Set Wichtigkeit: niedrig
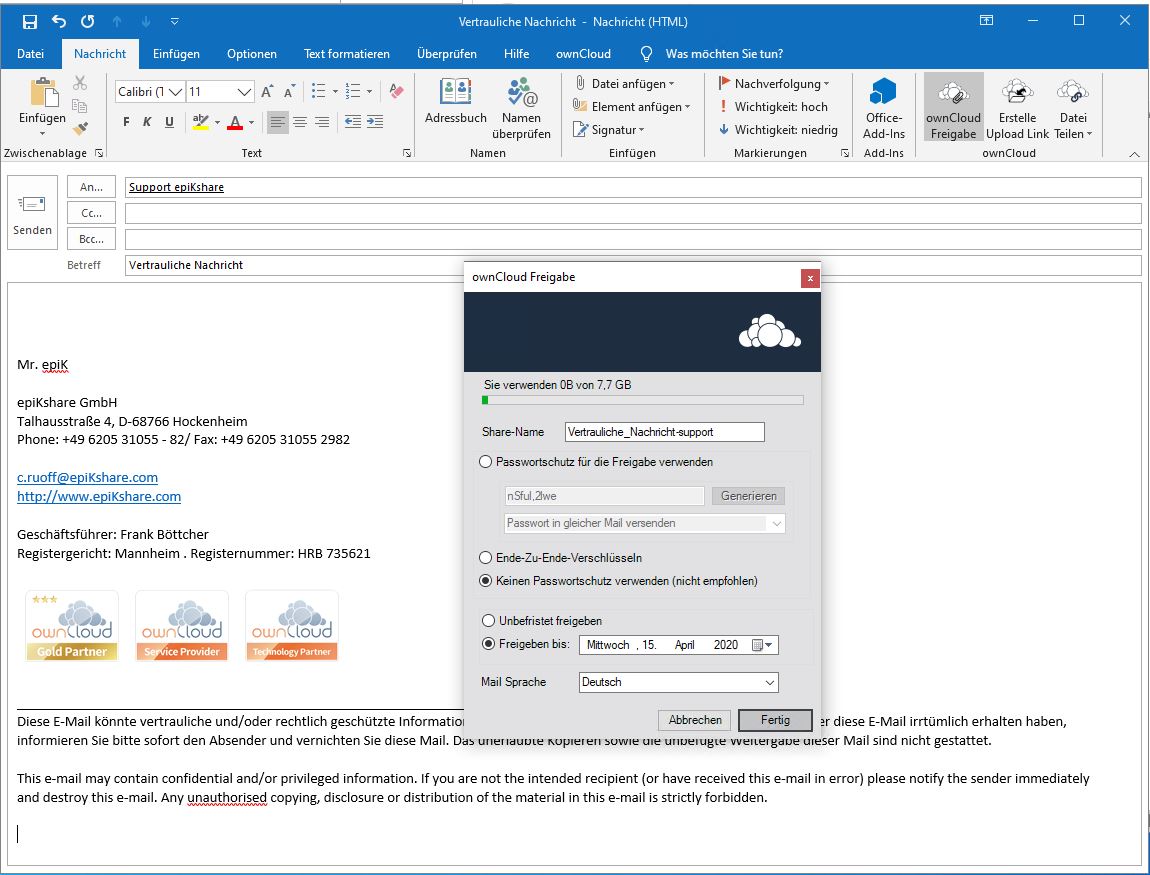This screenshot has width=1150, height=875. tap(777, 130)
